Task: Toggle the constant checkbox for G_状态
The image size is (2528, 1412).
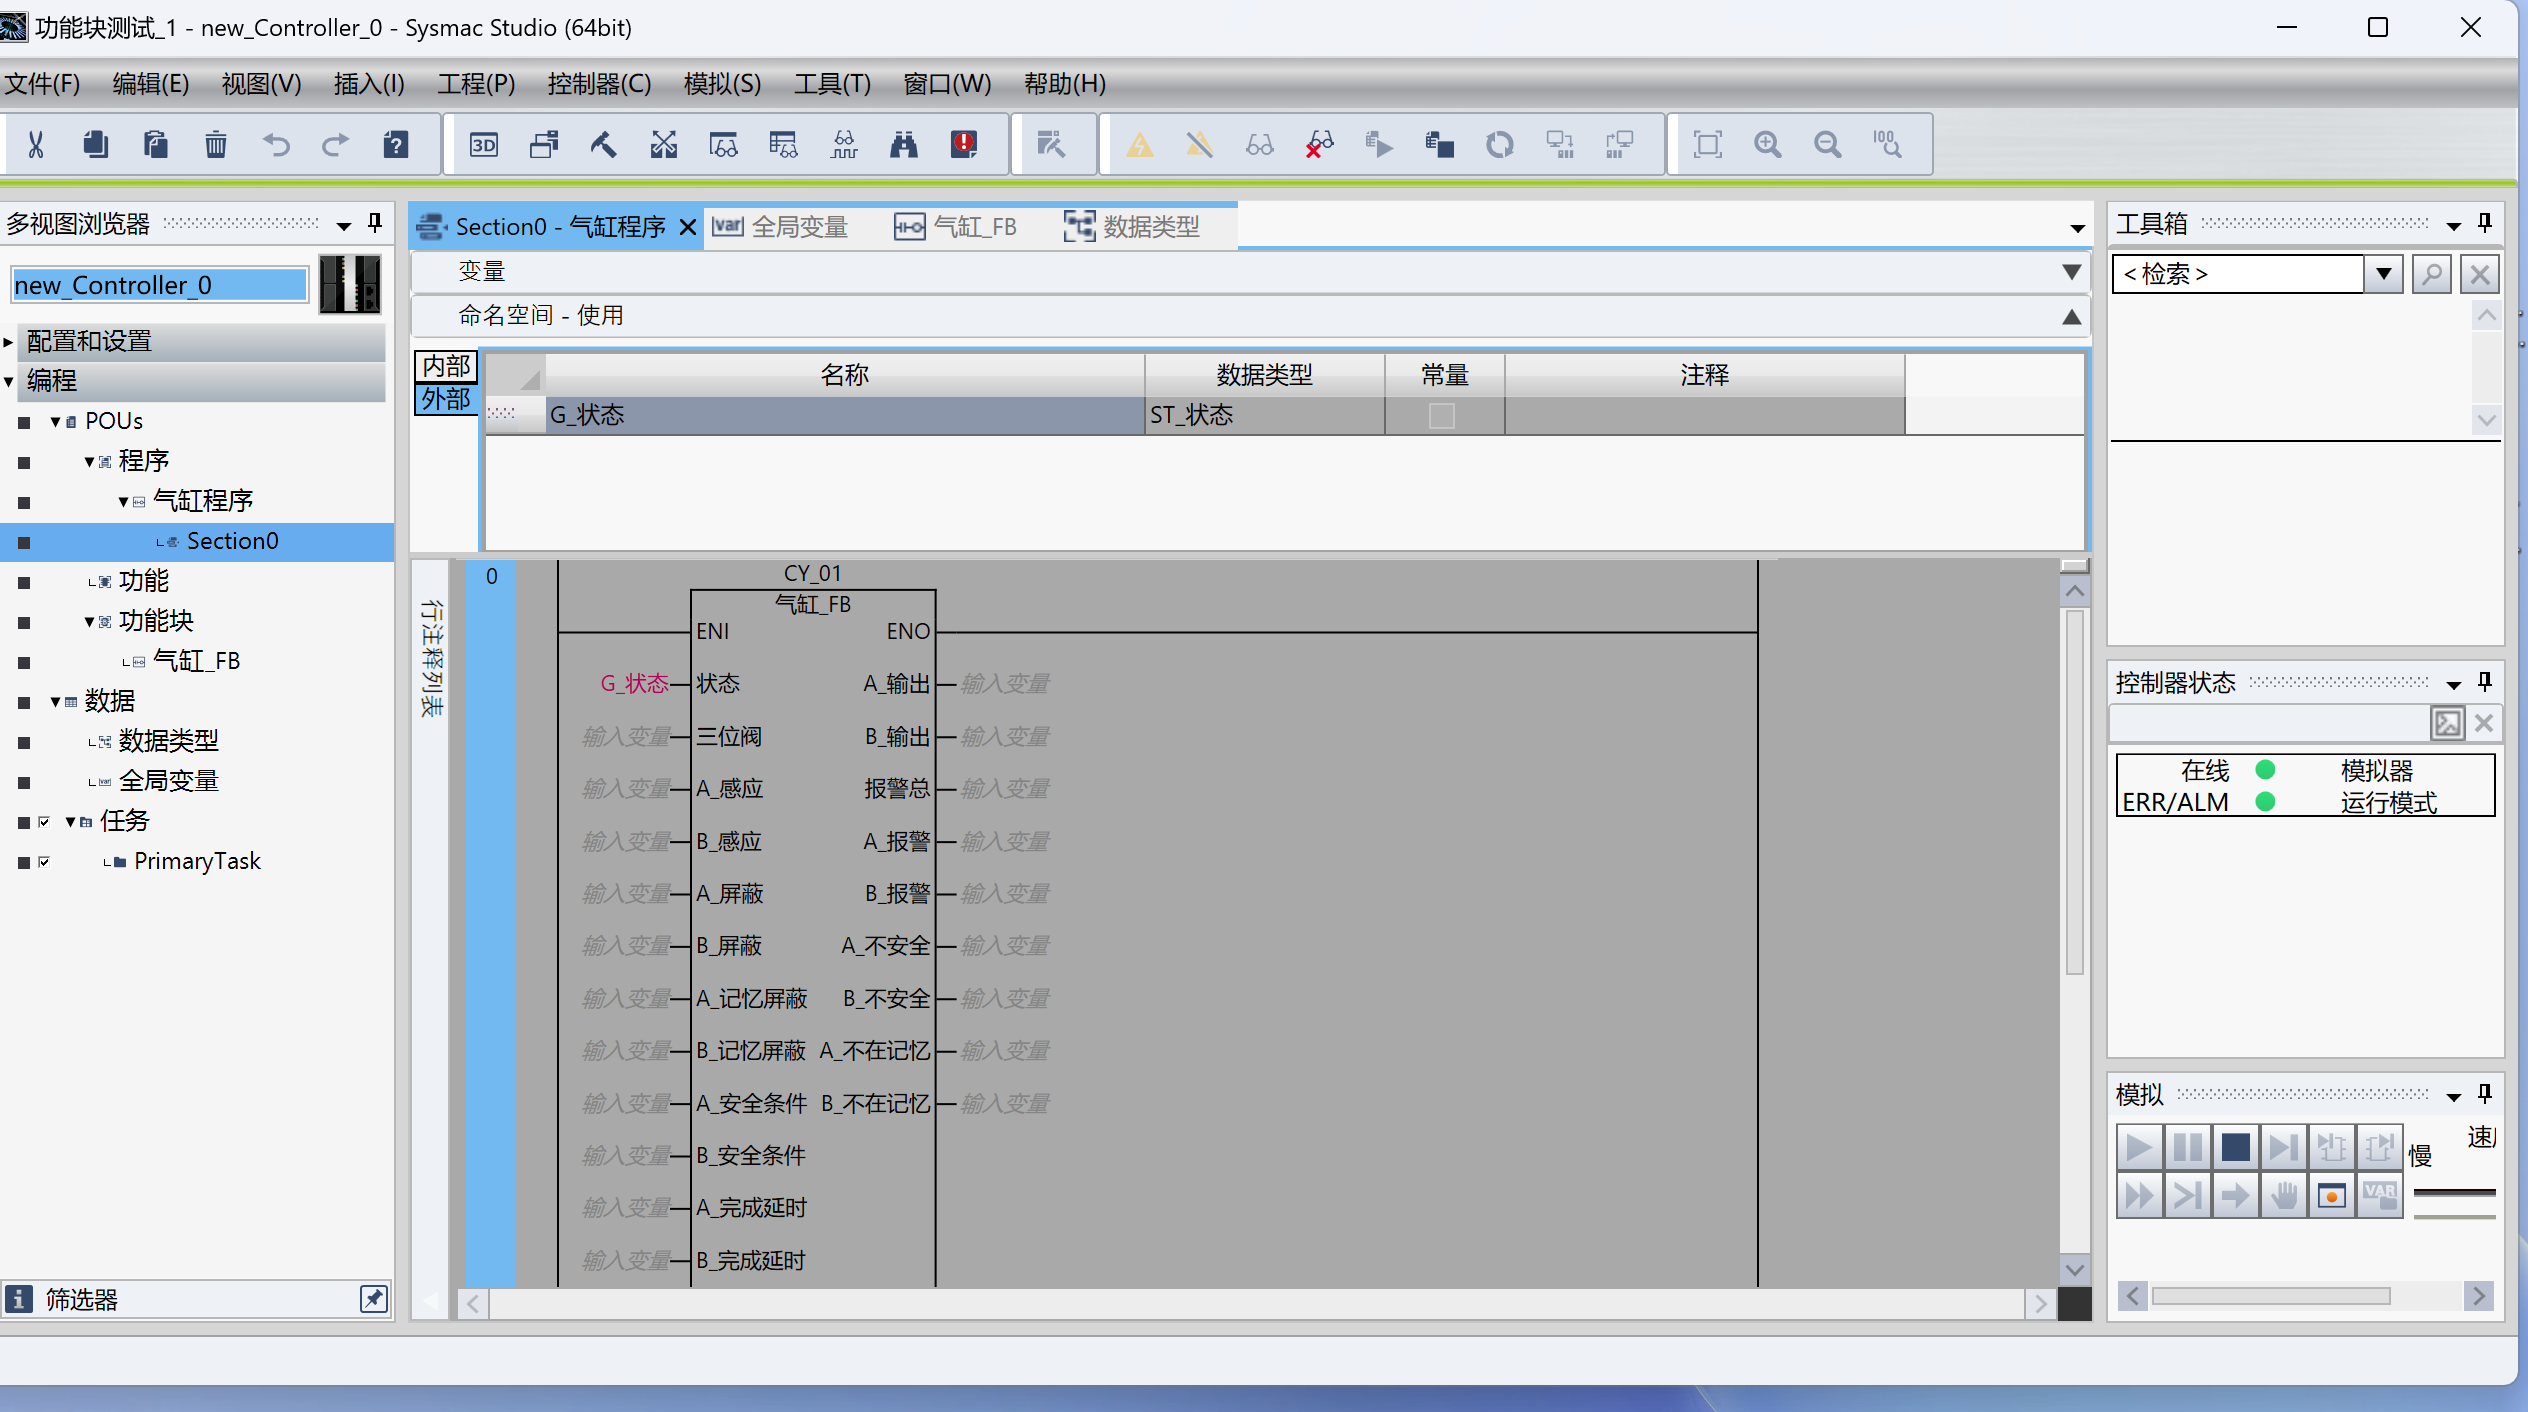Action: [1441, 415]
